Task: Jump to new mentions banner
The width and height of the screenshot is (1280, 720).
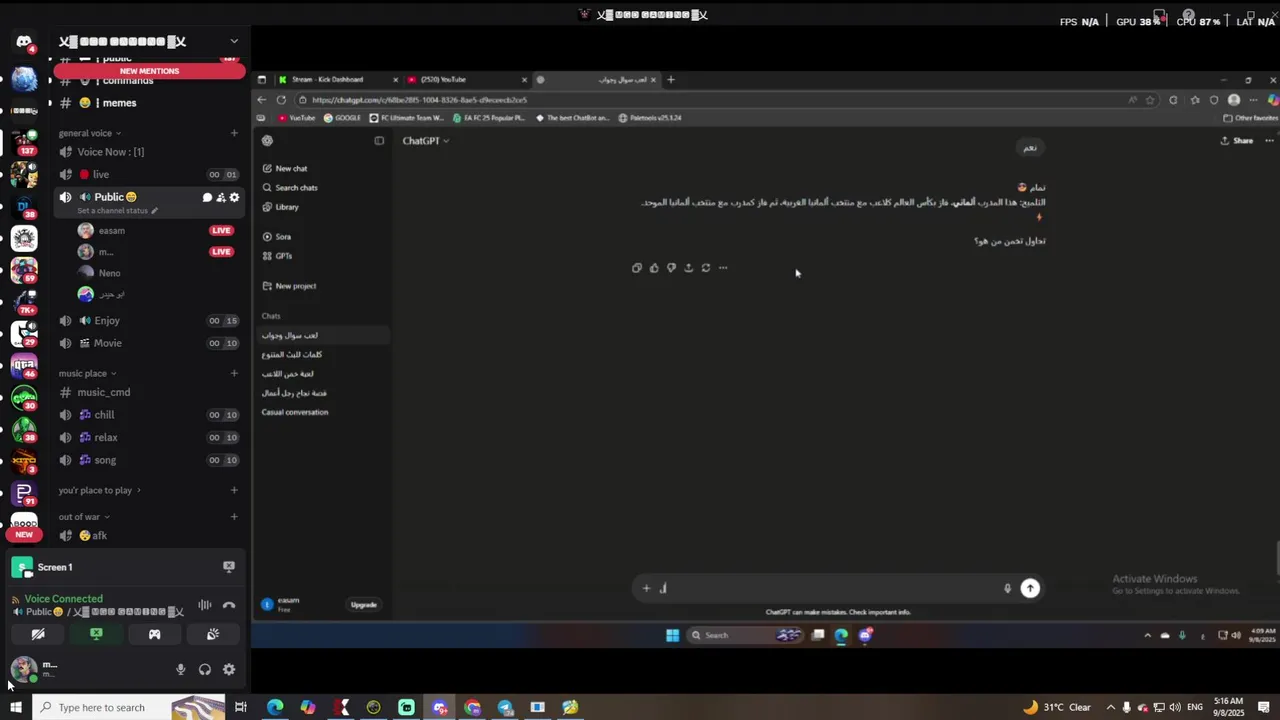Action: pos(149,71)
